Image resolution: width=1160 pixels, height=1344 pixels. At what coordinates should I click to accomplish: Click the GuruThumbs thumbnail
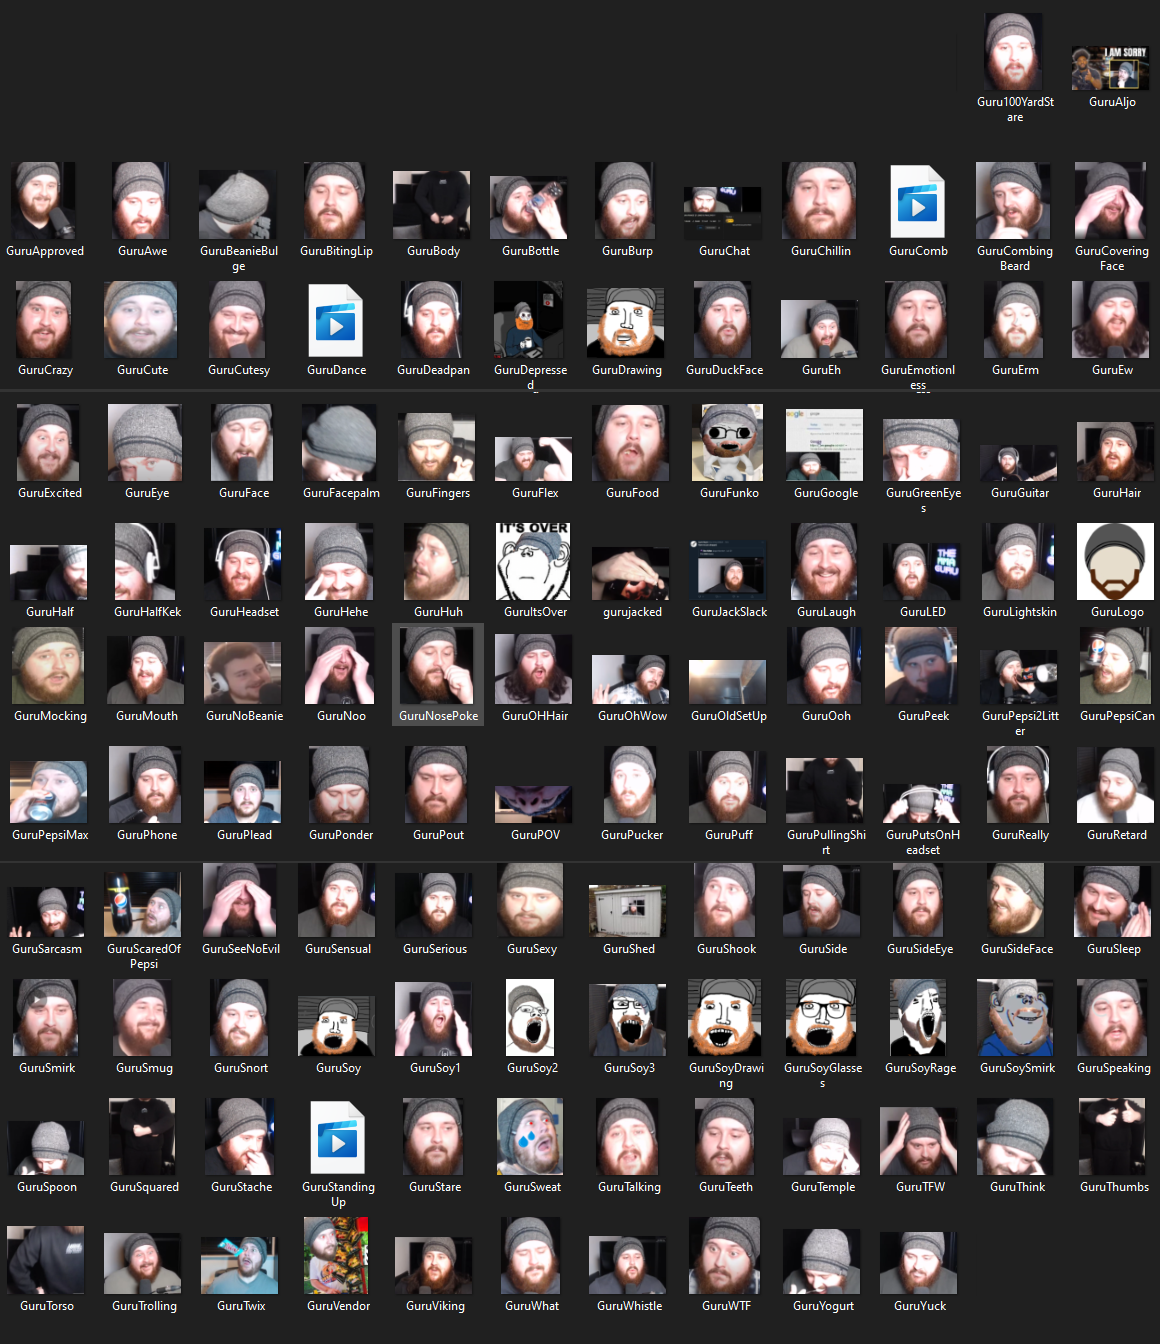coord(1112,1137)
